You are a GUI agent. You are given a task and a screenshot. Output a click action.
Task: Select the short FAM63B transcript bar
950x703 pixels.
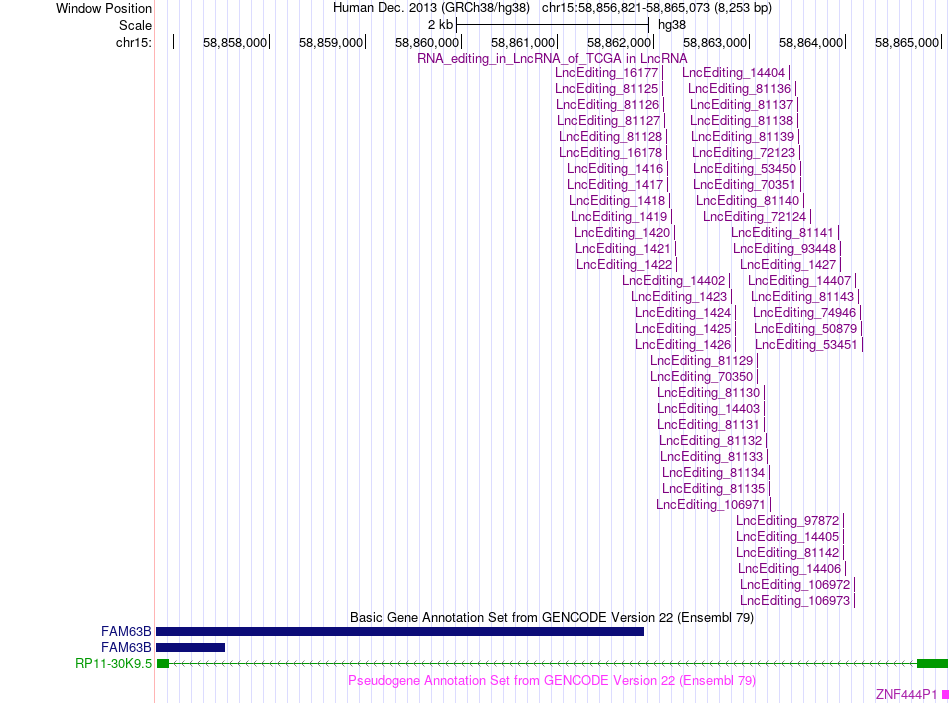191,647
